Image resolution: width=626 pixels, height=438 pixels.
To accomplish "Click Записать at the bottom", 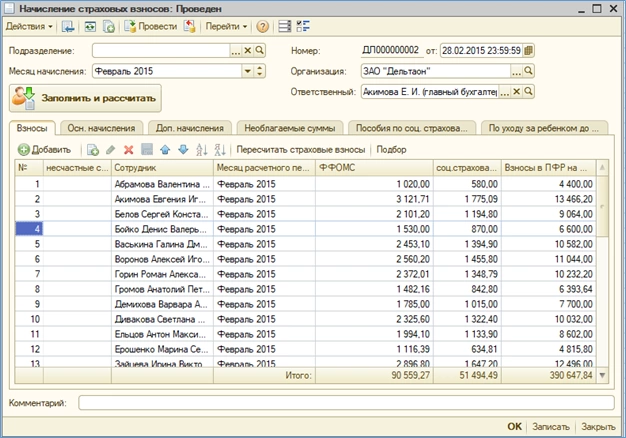I will [x=551, y=425].
